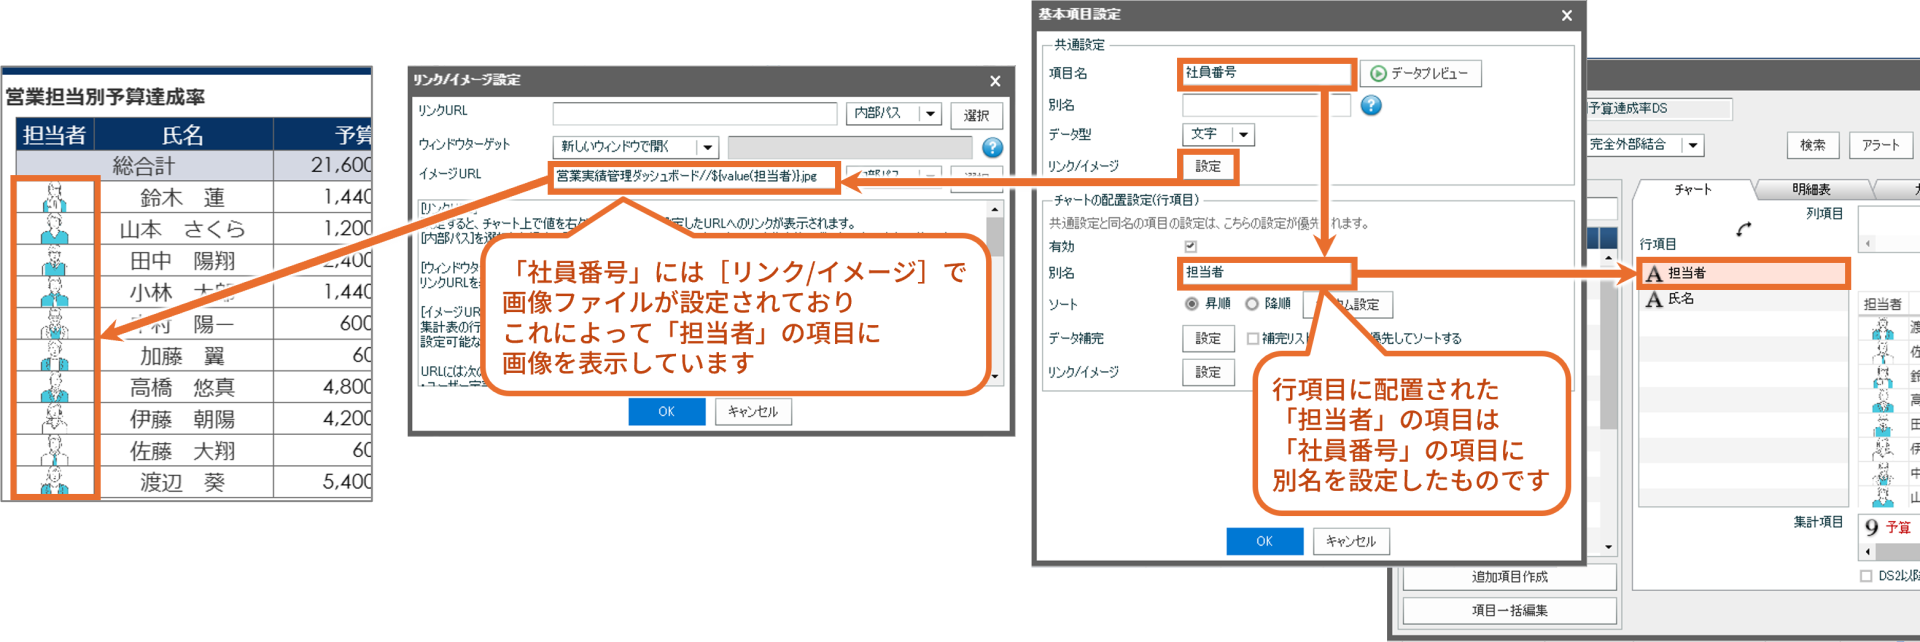
Task: Switch to the 明細表 tab
Action: point(1811,189)
